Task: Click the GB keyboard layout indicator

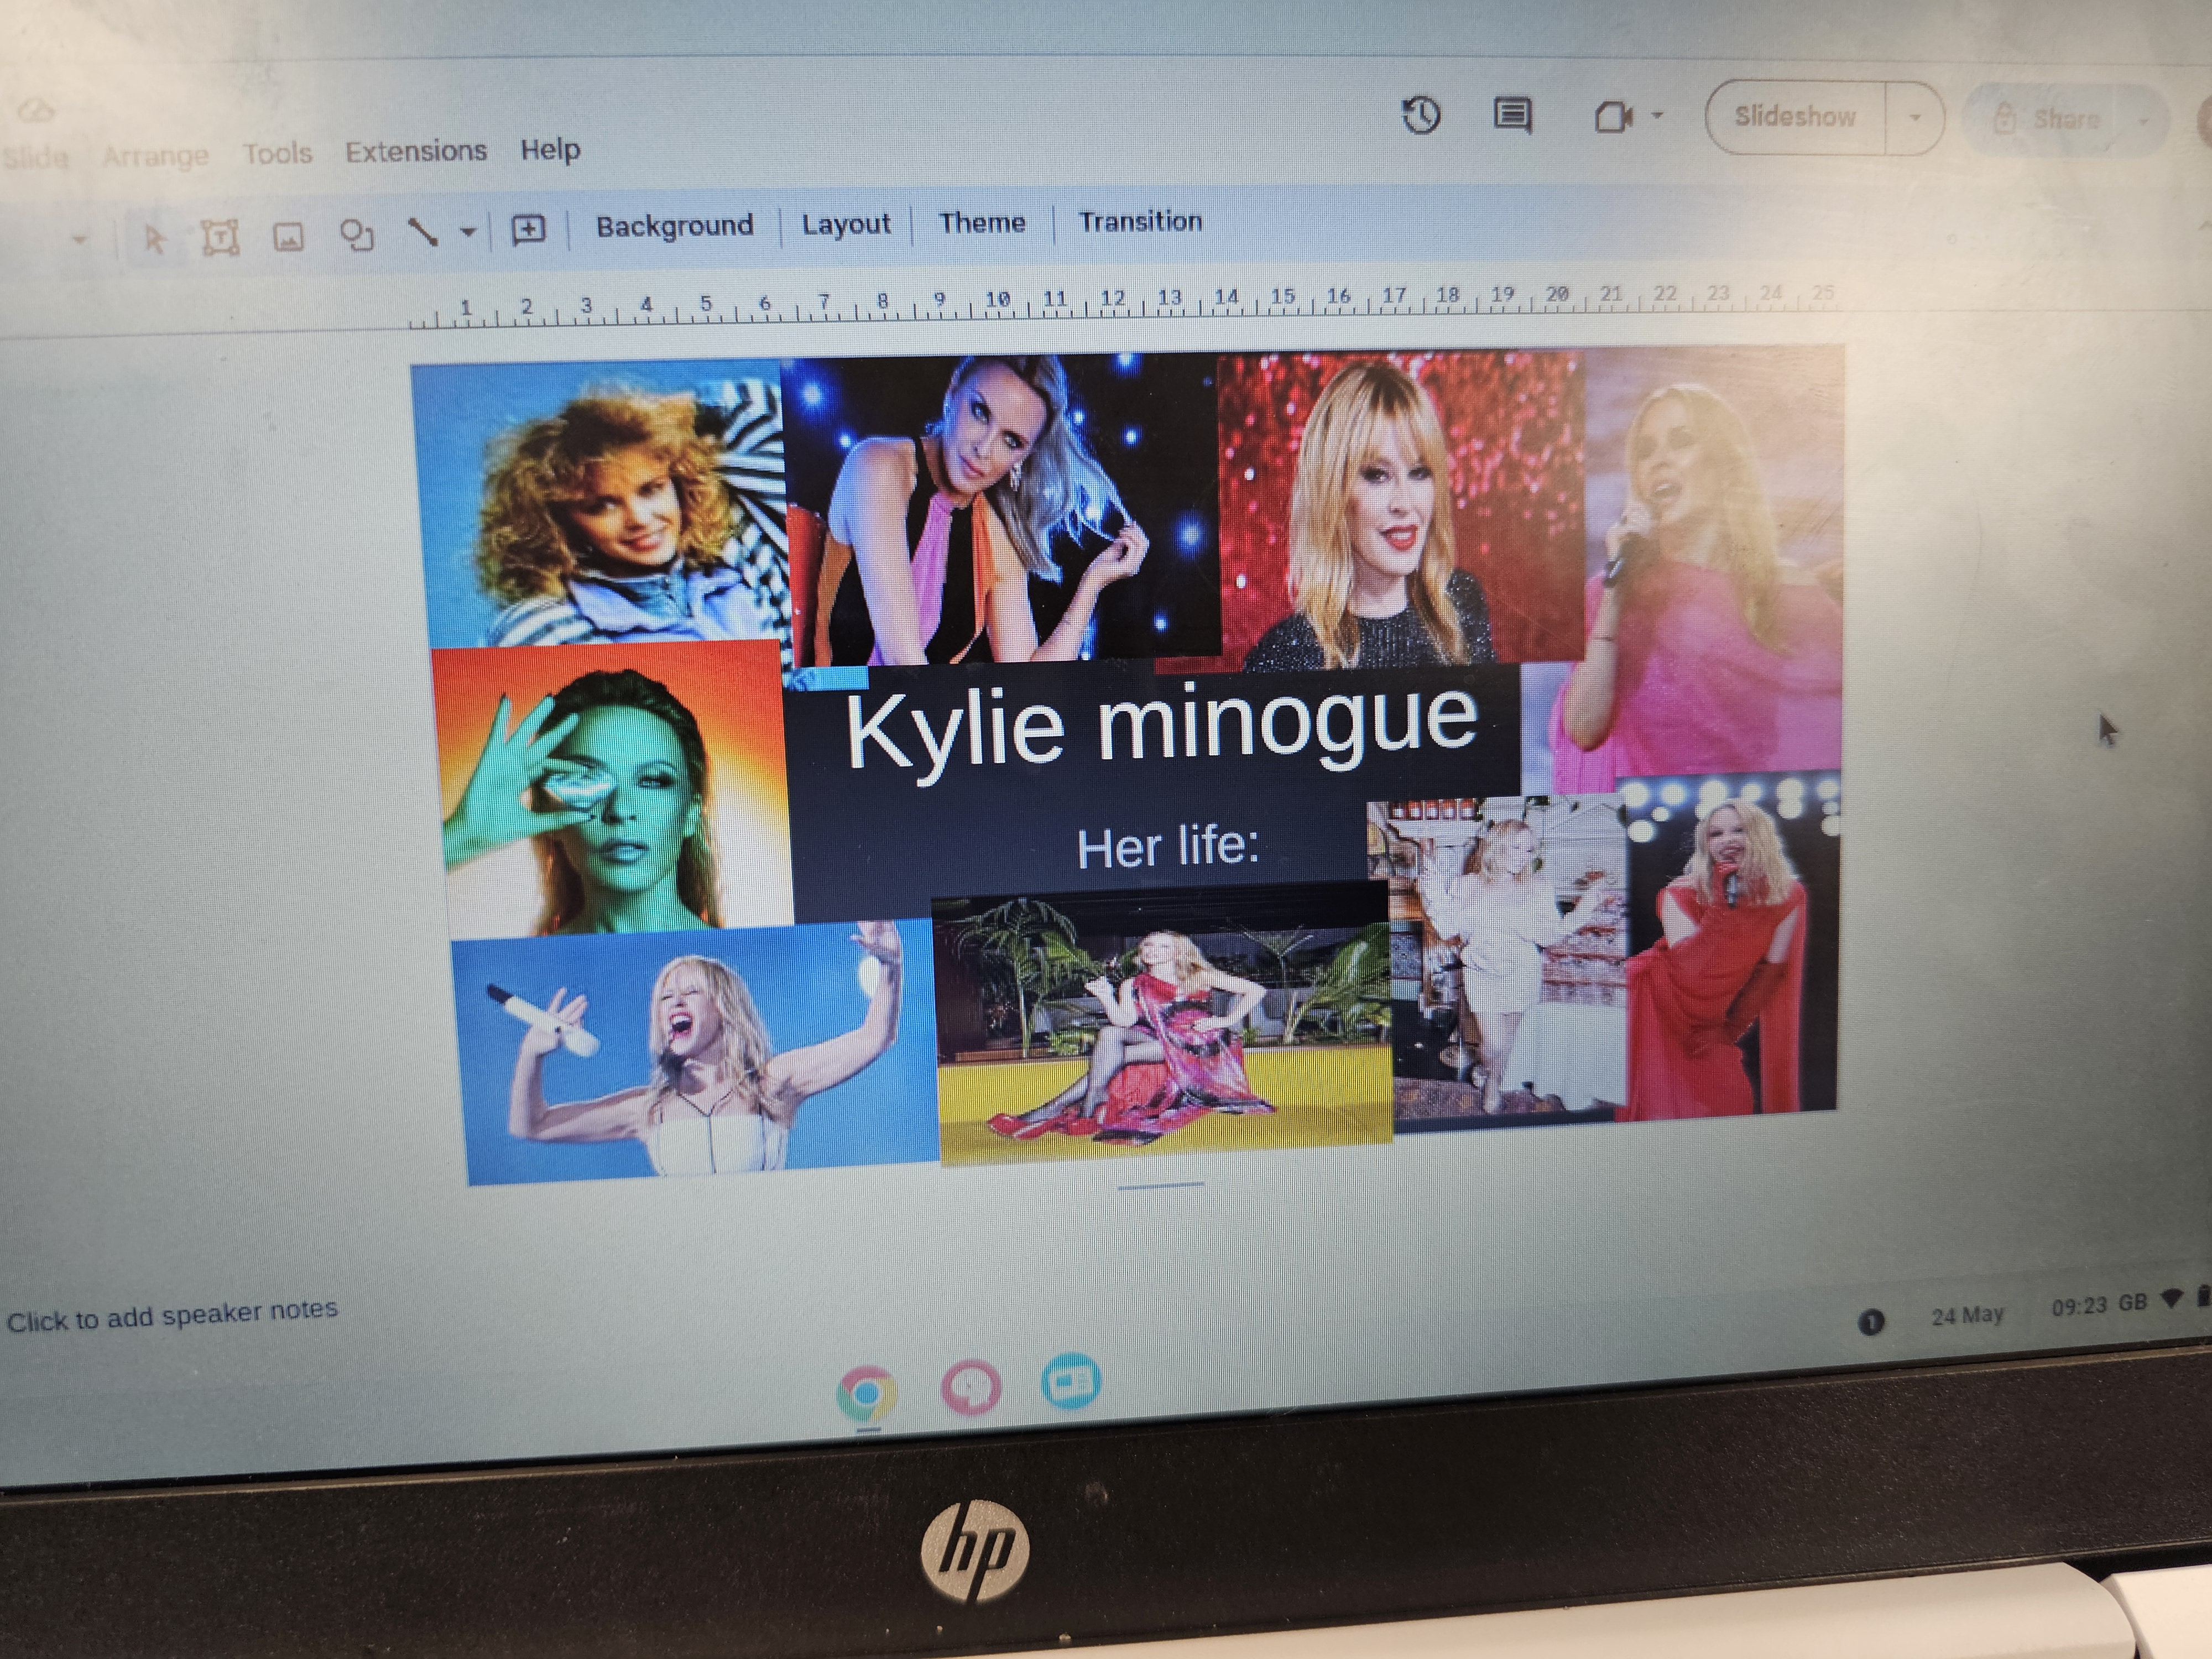Action: tap(2133, 1303)
